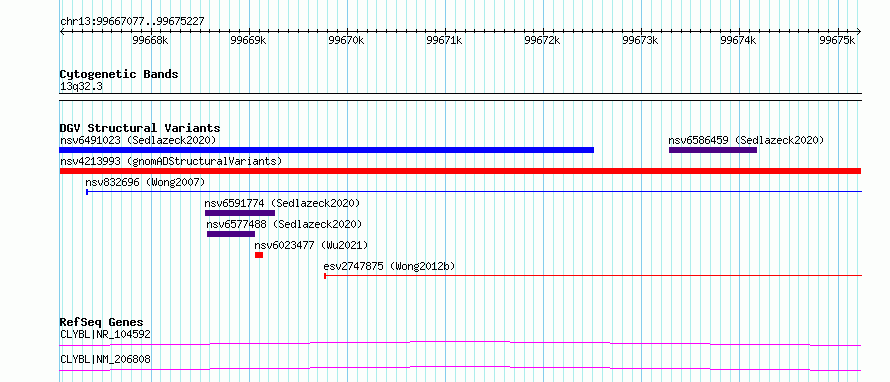Open the CLYBL|NR_104592 gene label
The width and height of the screenshot is (890, 382).
pyautogui.click(x=106, y=334)
